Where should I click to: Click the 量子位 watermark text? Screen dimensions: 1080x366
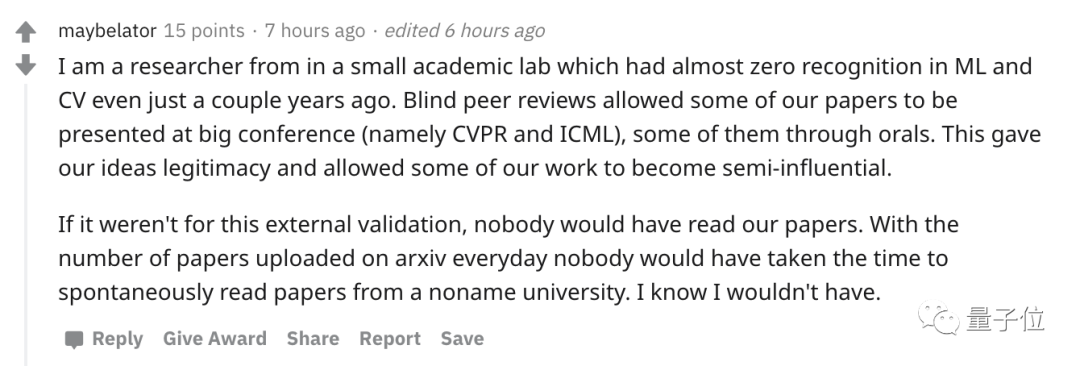click(1006, 320)
